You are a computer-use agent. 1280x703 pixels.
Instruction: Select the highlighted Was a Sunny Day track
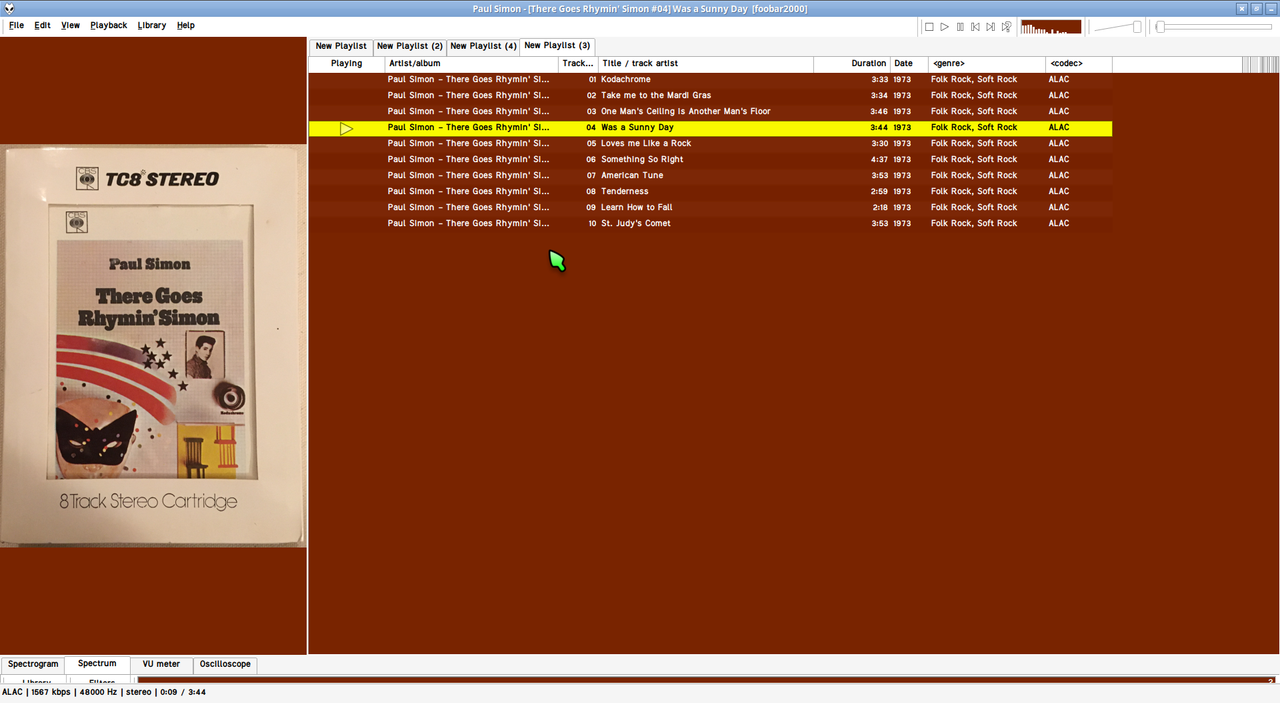point(710,128)
